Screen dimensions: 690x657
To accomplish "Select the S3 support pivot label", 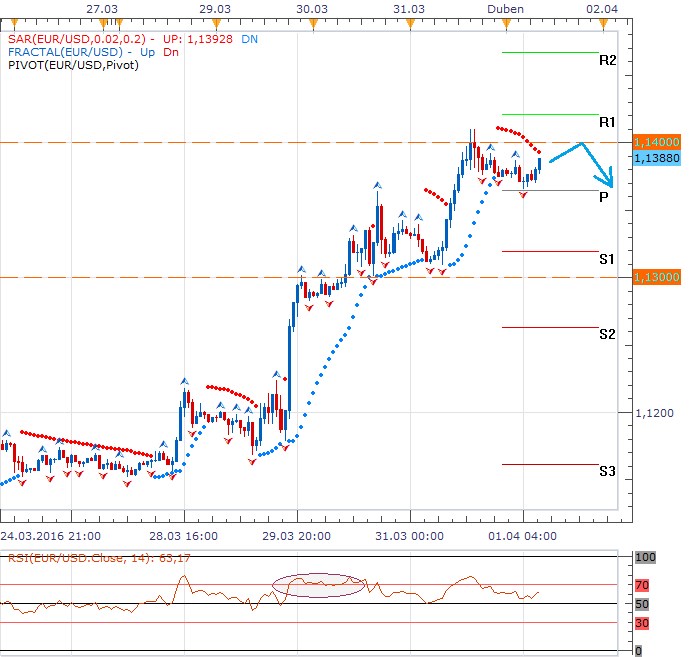I will [x=607, y=471].
